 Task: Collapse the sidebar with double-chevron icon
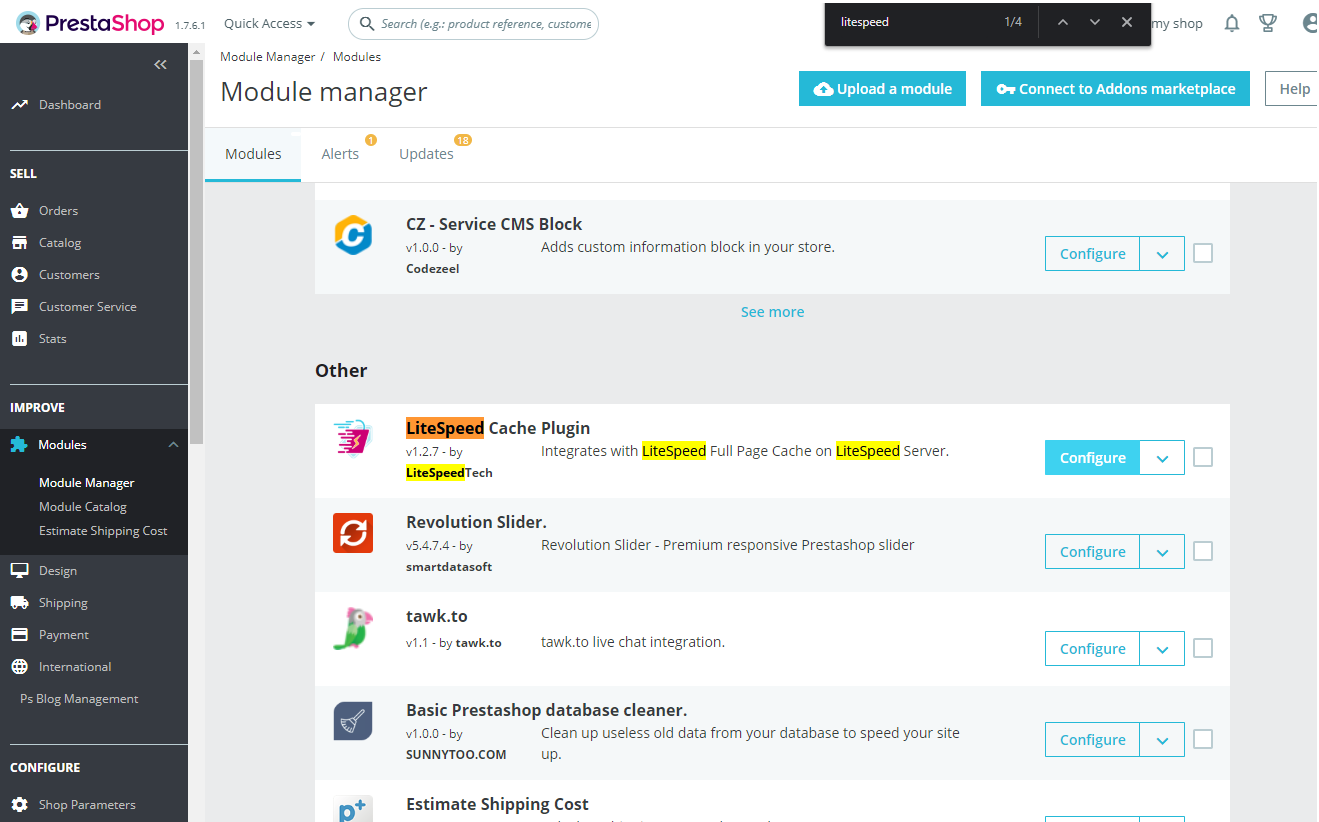tap(160, 64)
